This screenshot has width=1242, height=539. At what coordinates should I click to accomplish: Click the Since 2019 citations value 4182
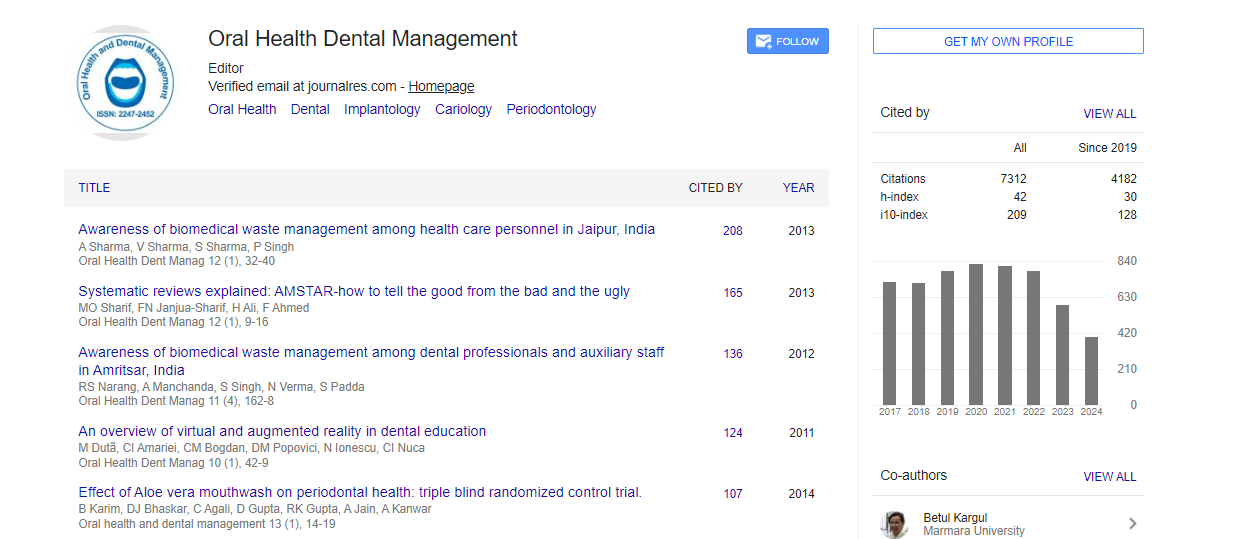coord(1123,179)
